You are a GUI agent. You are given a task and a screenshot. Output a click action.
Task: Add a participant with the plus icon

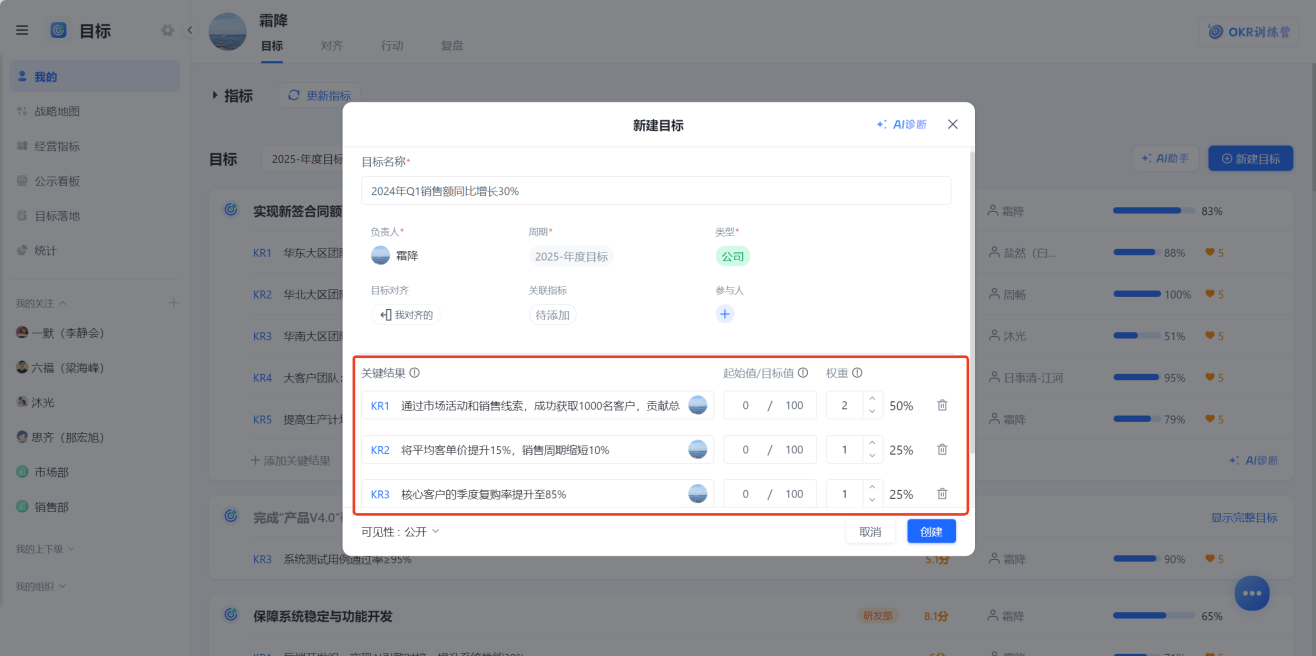point(725,314)
